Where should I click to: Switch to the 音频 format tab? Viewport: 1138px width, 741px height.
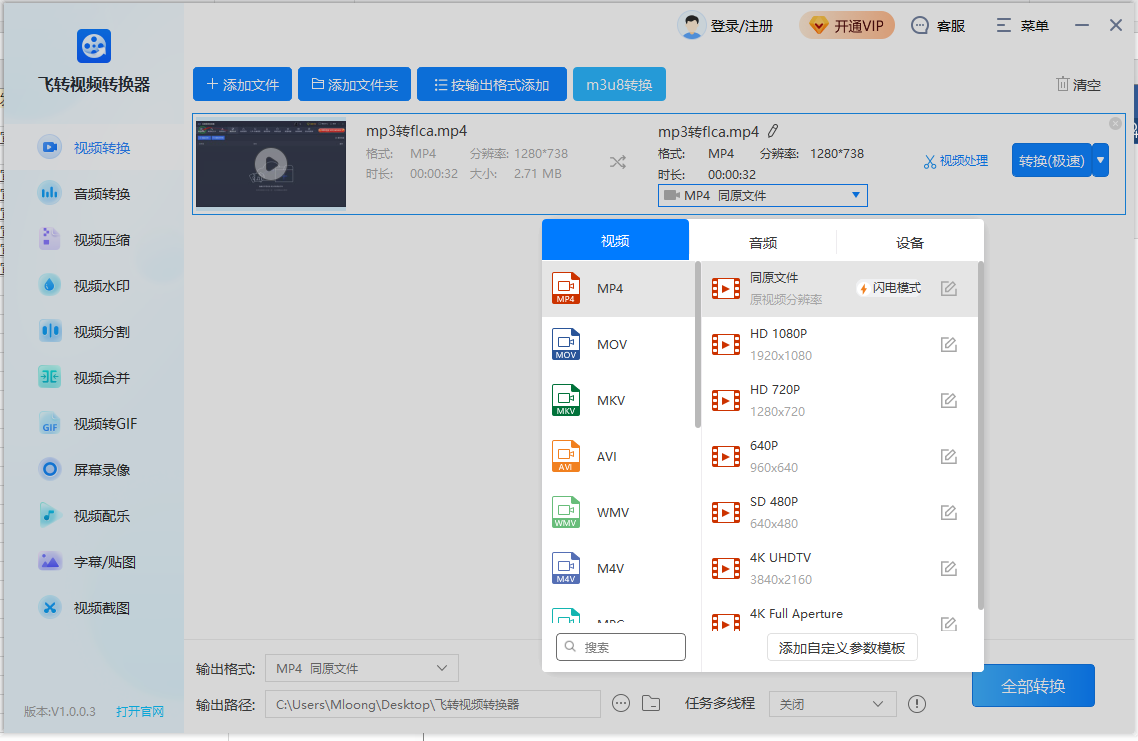coord(762,242)
